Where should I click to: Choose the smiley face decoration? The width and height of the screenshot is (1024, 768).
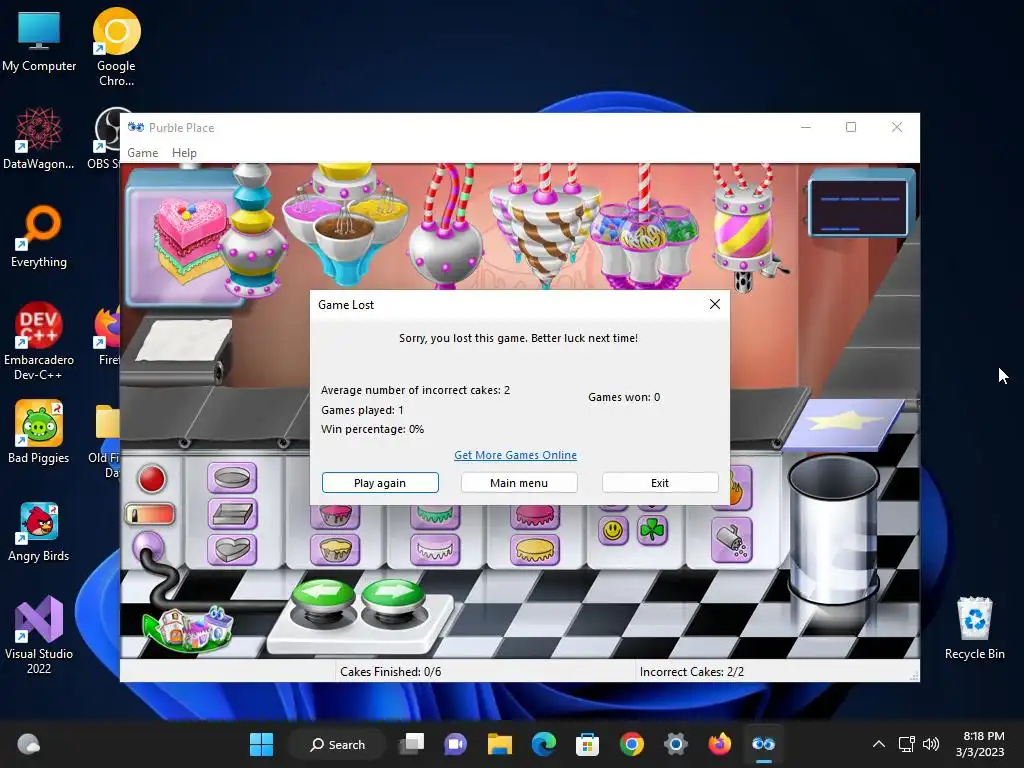tap(613, 530)
